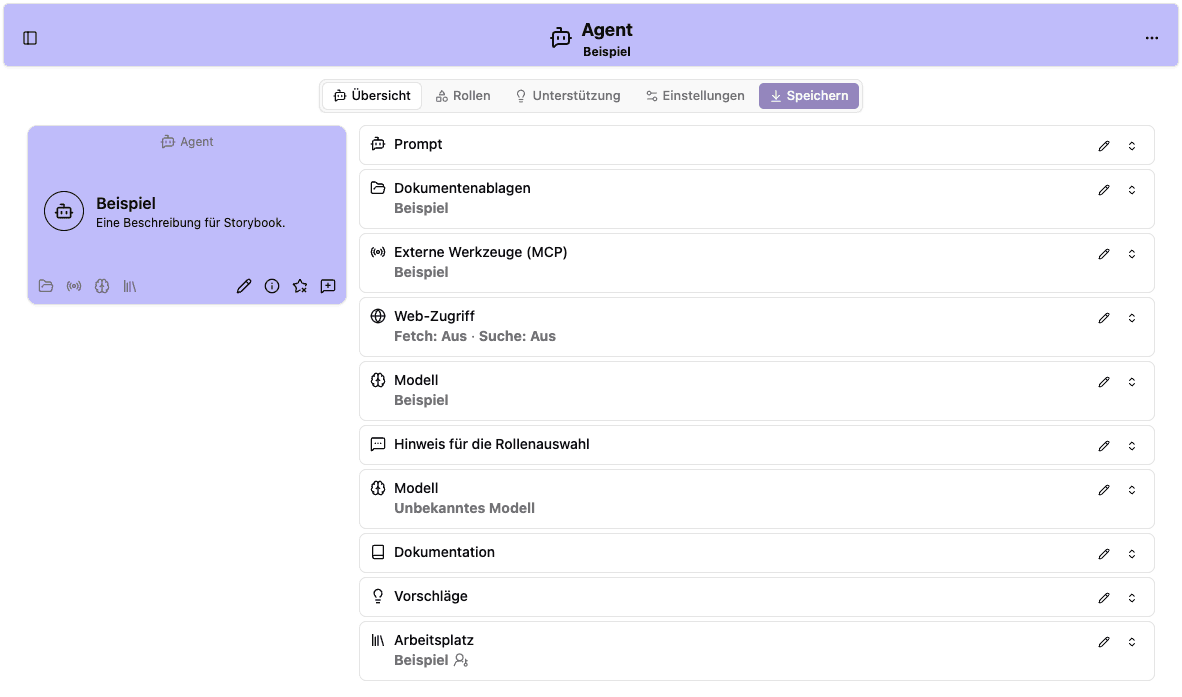Click the globe icon of Web-Zugriff
The image size is (1182, 697).
tap(378, 316)
